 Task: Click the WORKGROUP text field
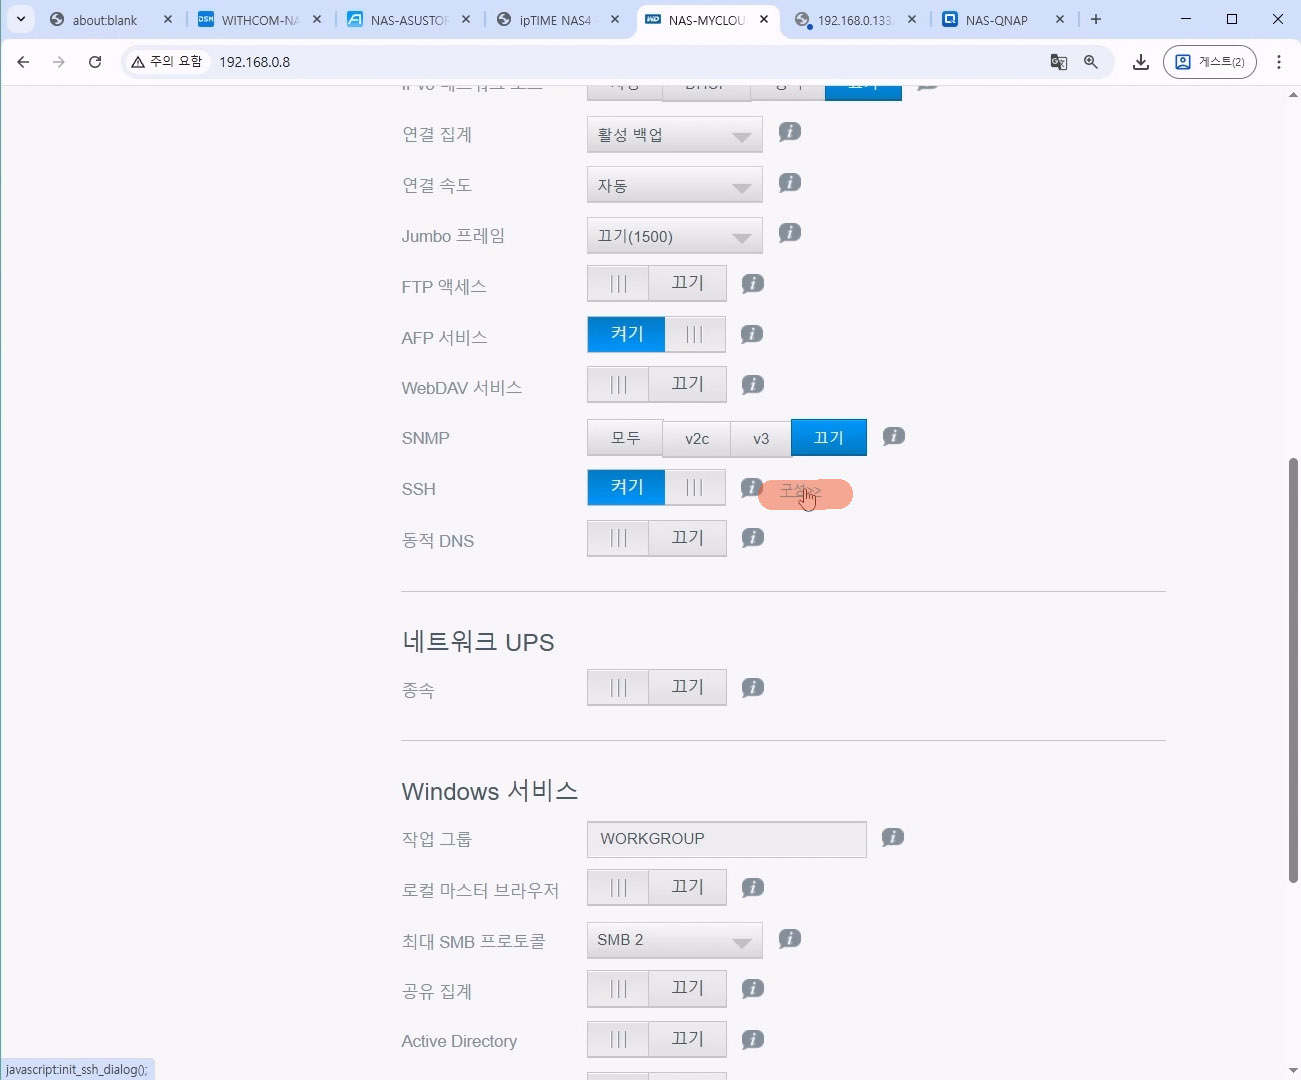point(726,839)
